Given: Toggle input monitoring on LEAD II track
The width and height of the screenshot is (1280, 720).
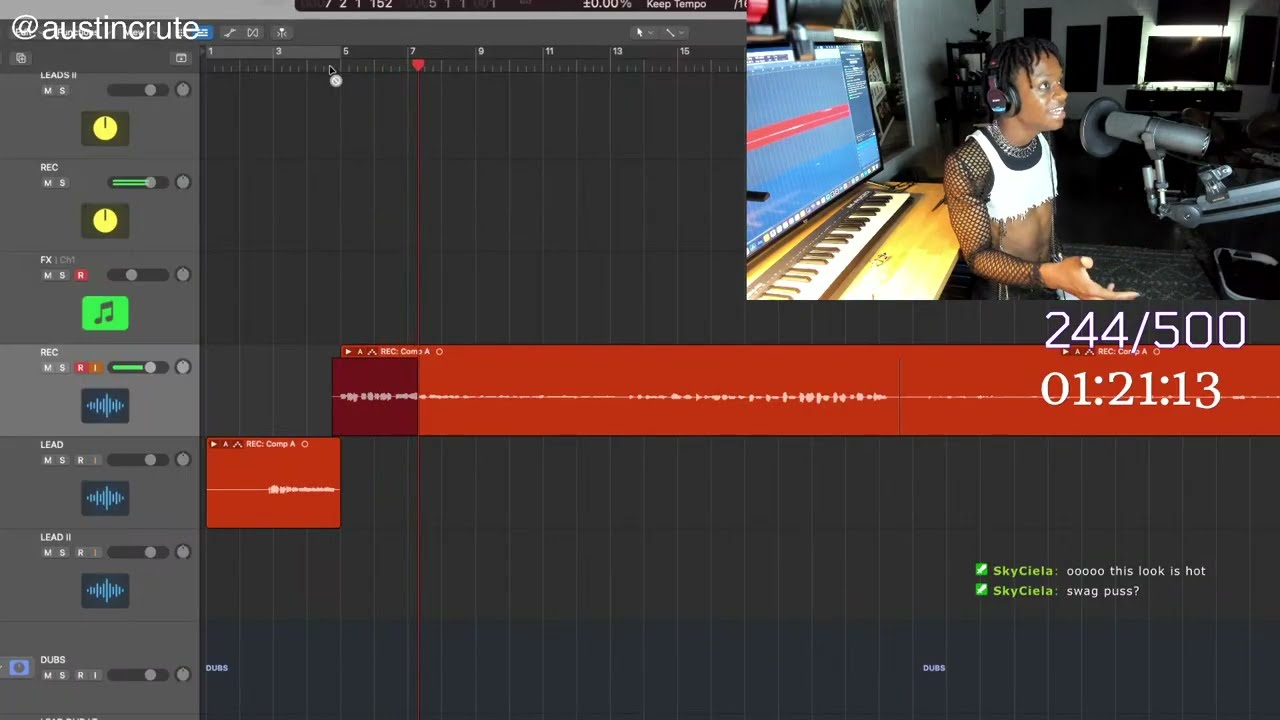Looking at the screenshot, I should 95,553.
